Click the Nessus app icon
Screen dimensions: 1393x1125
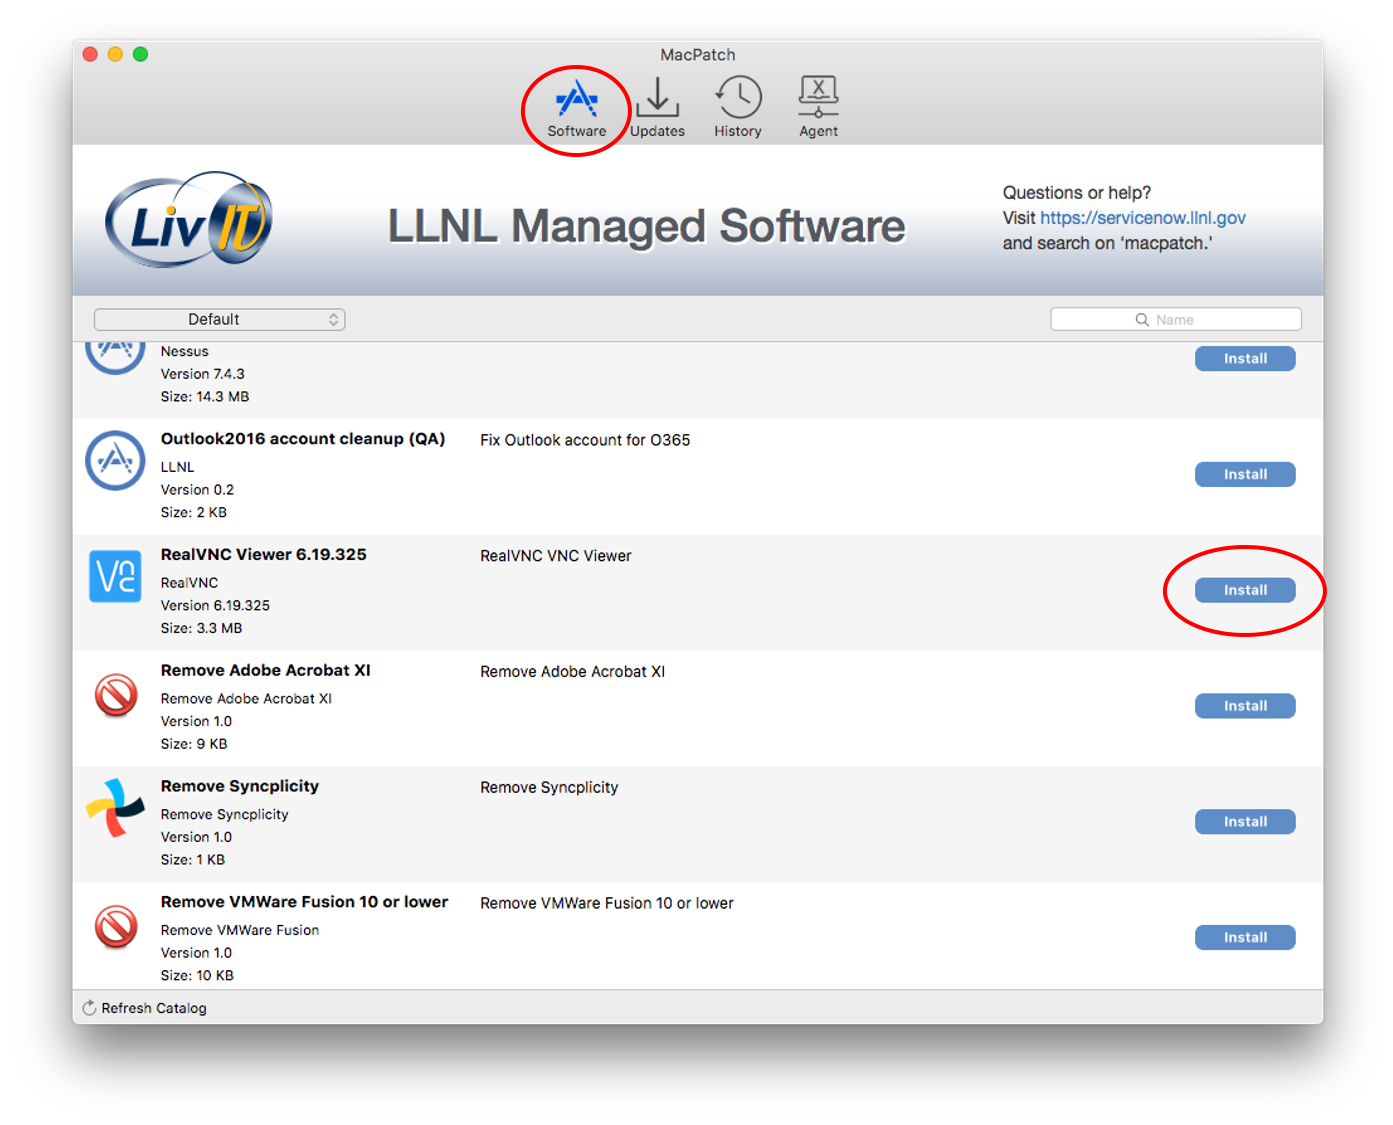115,358
